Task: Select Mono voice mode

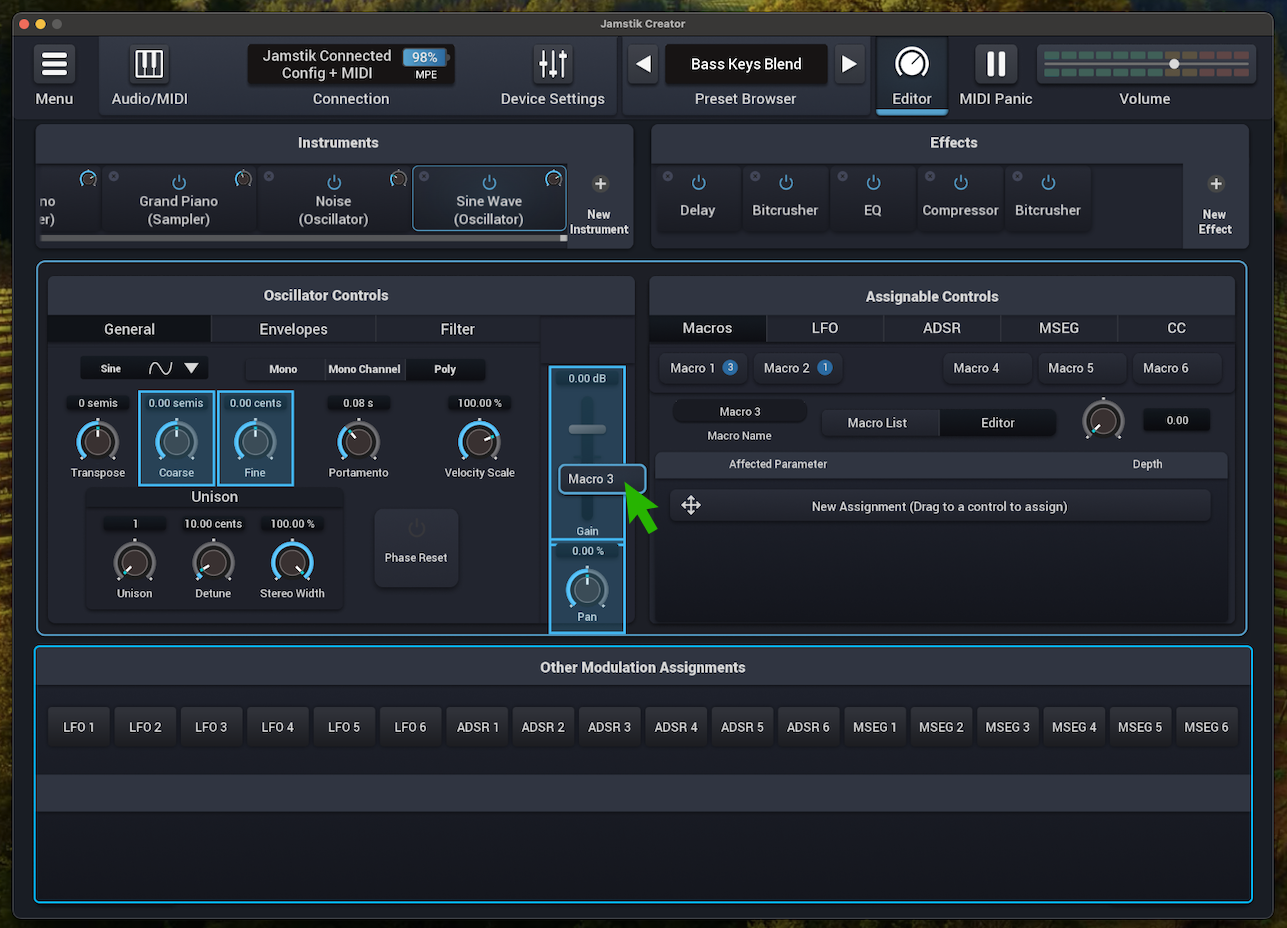Action: [284, 369]
